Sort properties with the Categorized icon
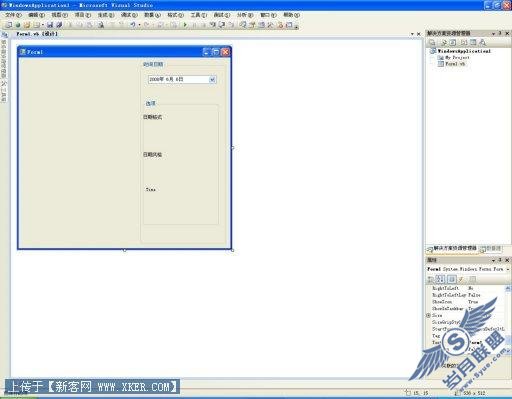The image size is (512, 399). point(431,279)
